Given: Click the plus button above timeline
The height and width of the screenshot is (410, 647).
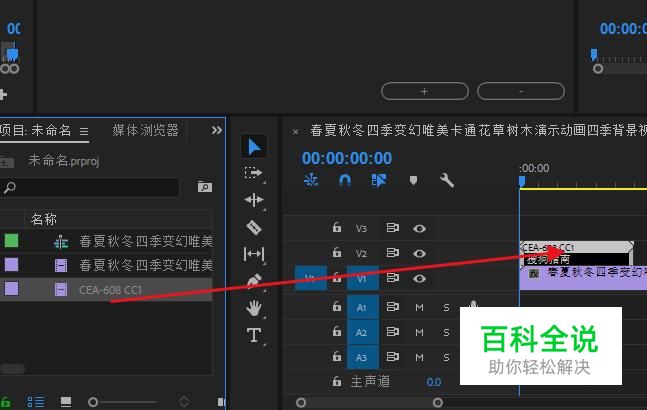Looking at the screenshot, I should tap(425, 91).
